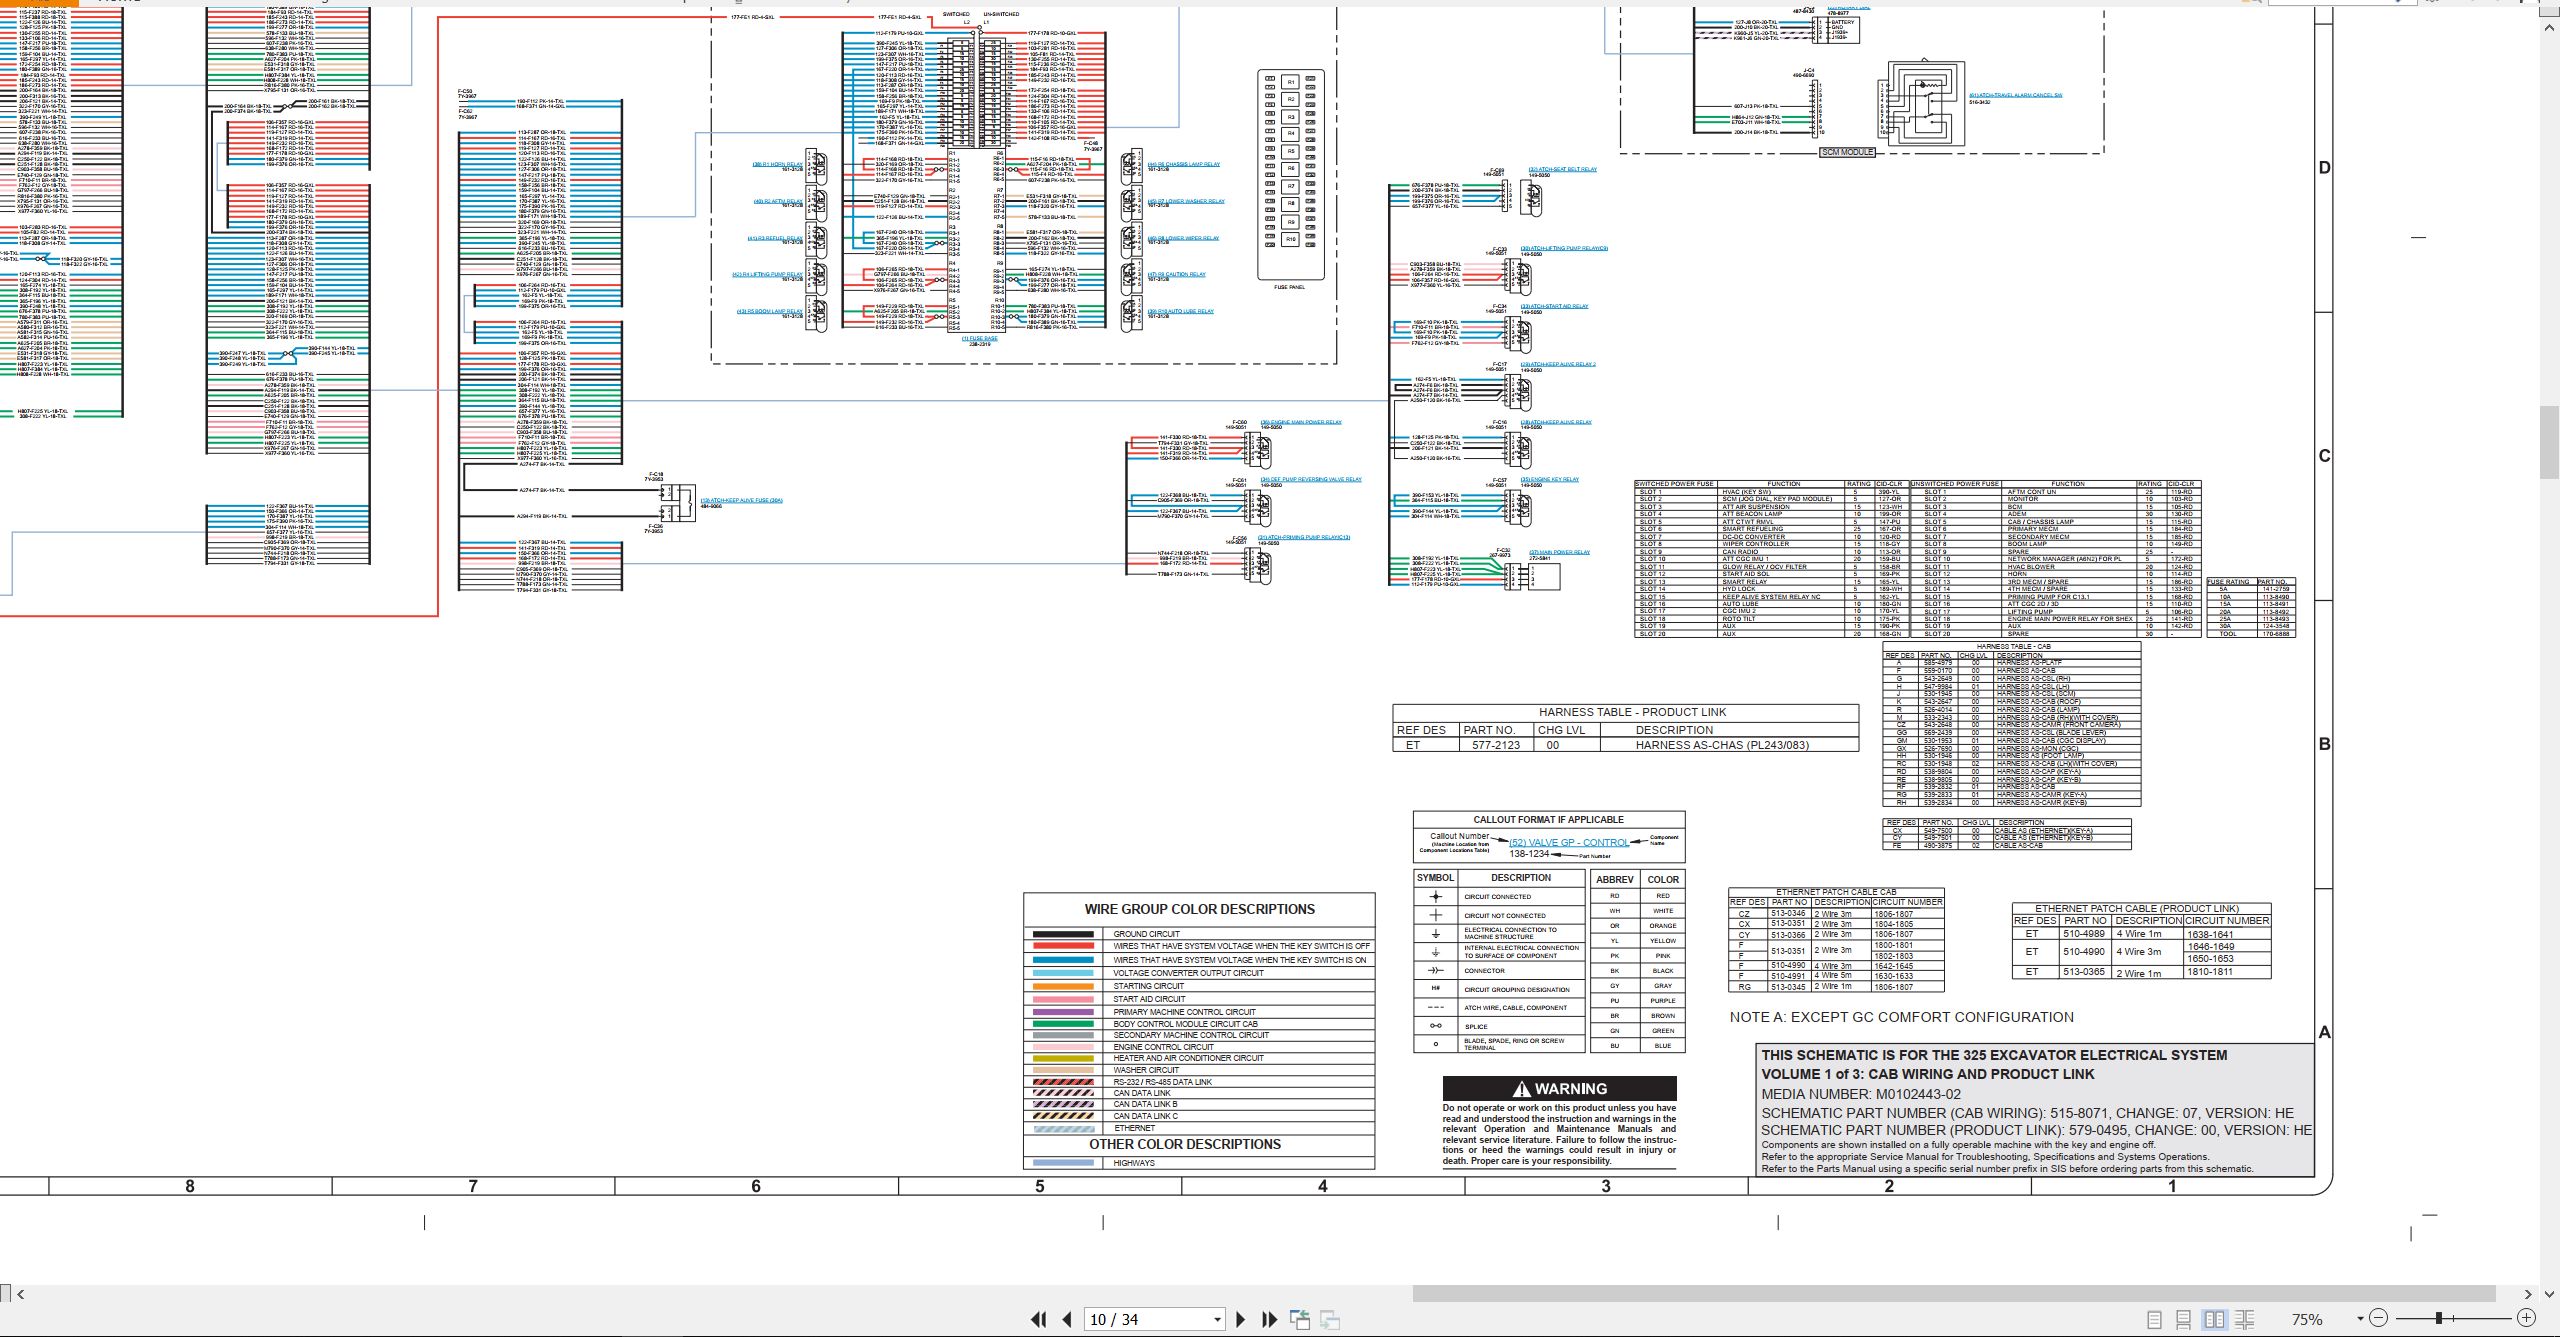Click the OTHER COLOR DESCRIPTIONS heading
The image size is (2560, 1337).
point(1185,1144)
